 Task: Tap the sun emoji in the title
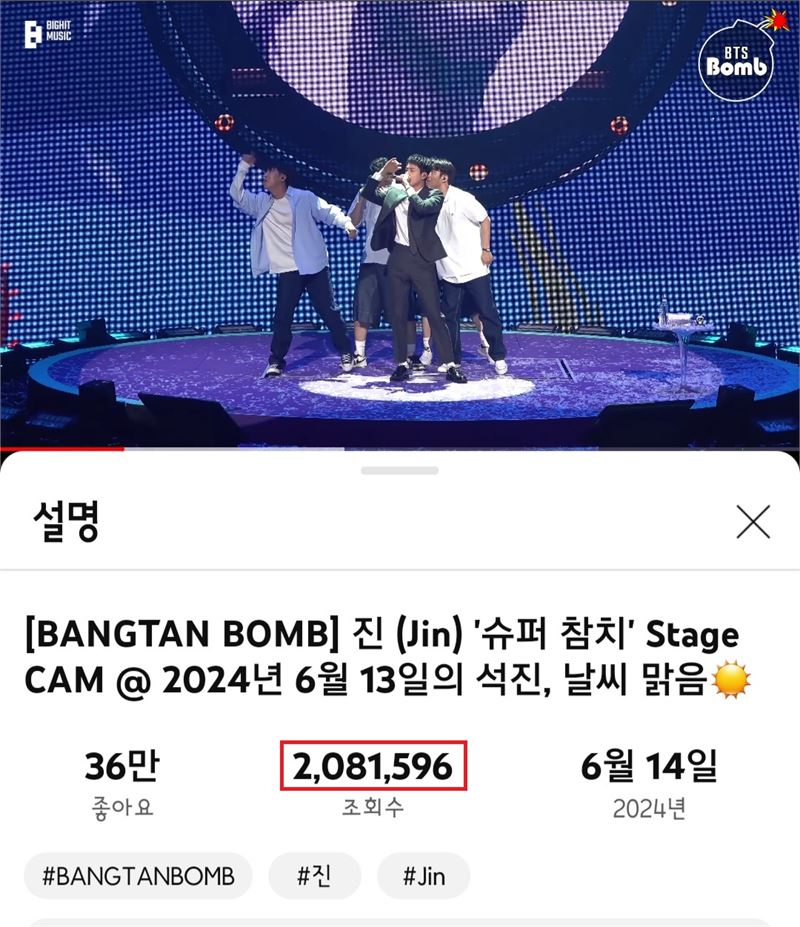[x=731, y=680]
